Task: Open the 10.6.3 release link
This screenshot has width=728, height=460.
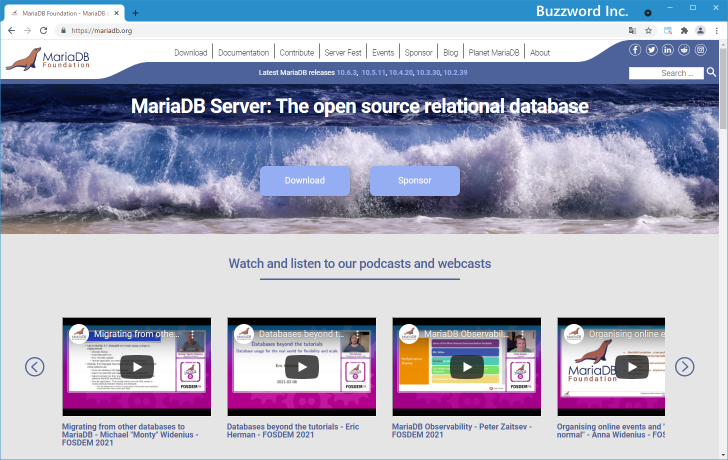Action: (x=347, y=73)
